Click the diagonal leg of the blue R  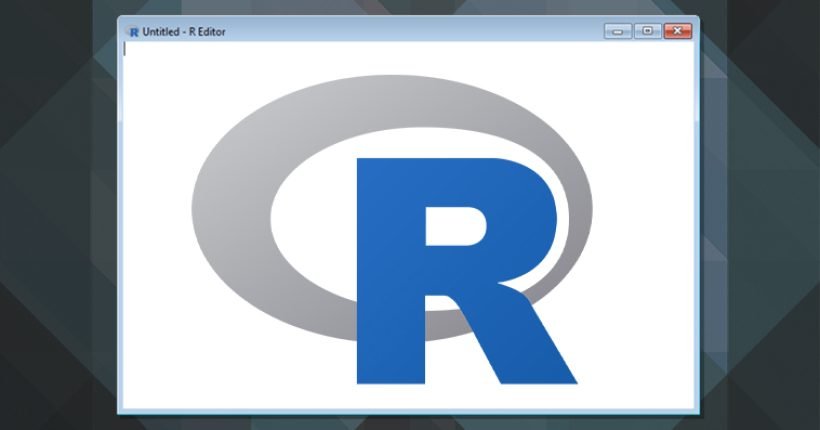523,340
